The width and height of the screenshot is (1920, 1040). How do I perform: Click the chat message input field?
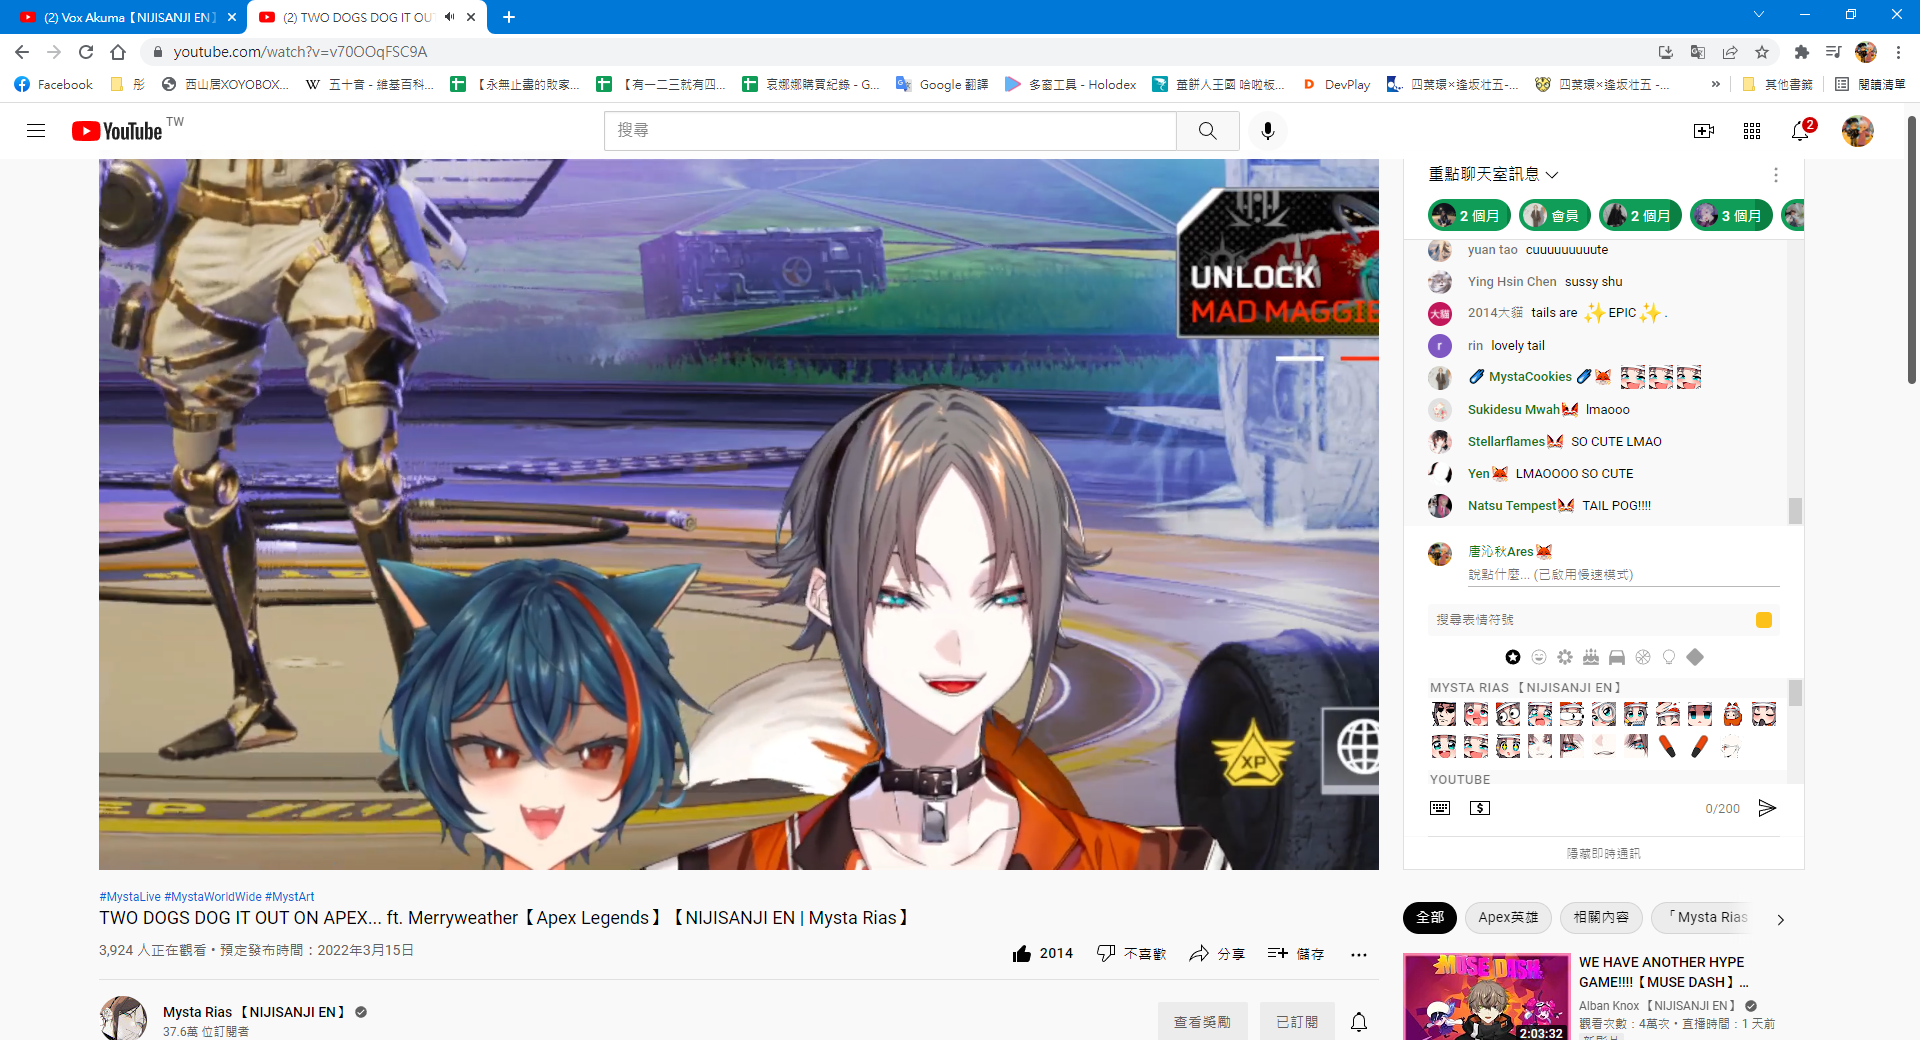[x=1623, y=575]
